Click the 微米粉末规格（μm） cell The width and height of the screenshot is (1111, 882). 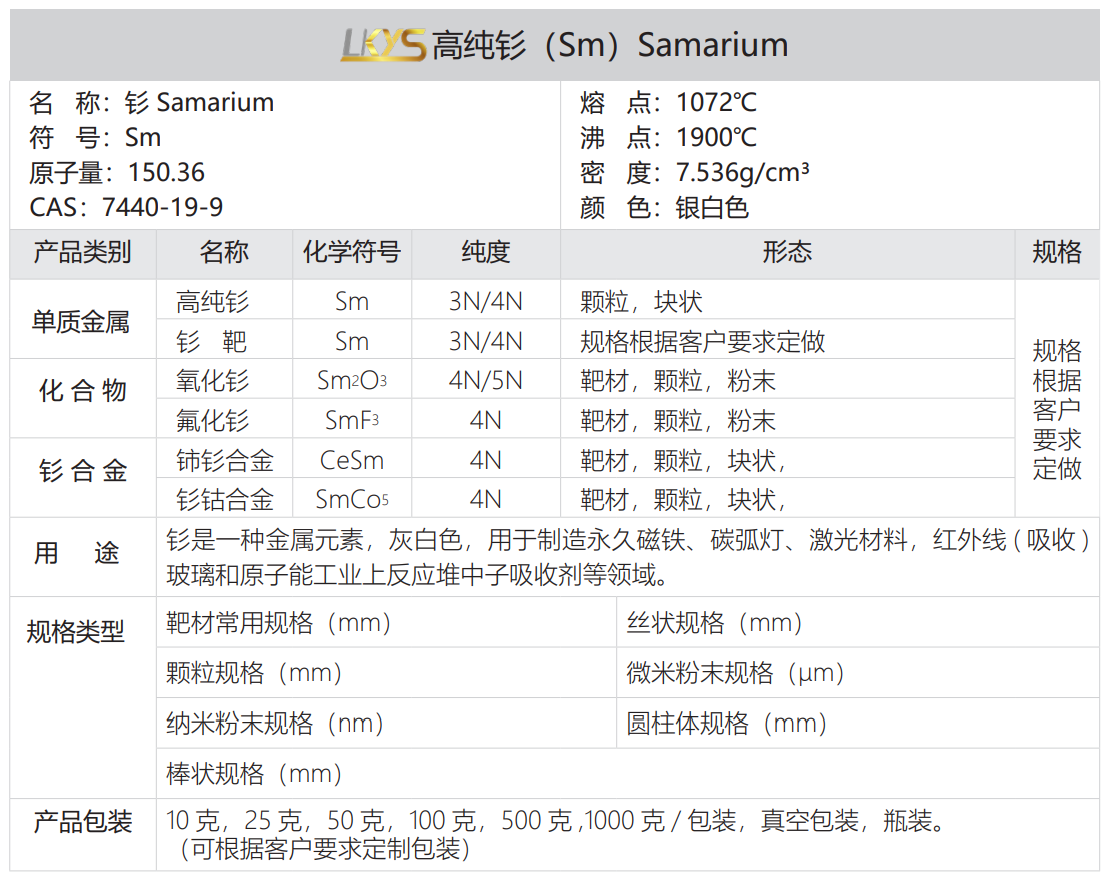[x=736, y=673]
